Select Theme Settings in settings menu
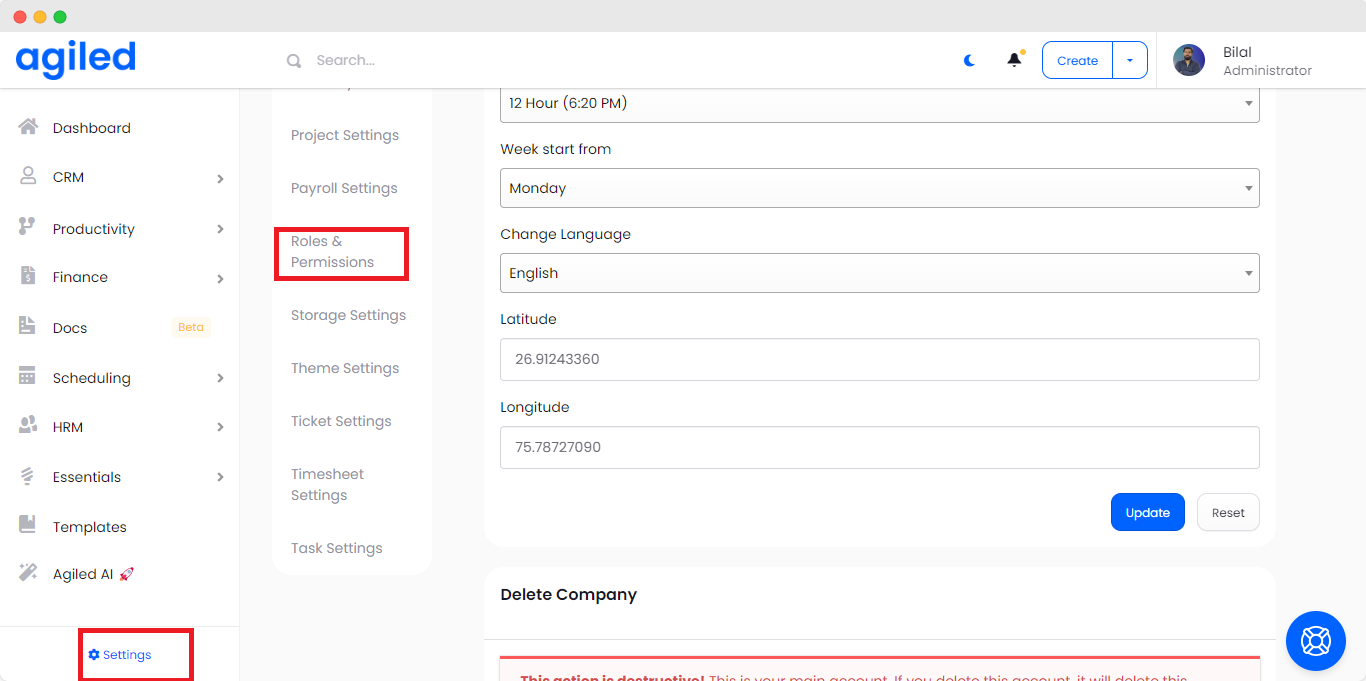Viewport: 1366px width, 681px height. pyautogui.click(x=345, y=368)
